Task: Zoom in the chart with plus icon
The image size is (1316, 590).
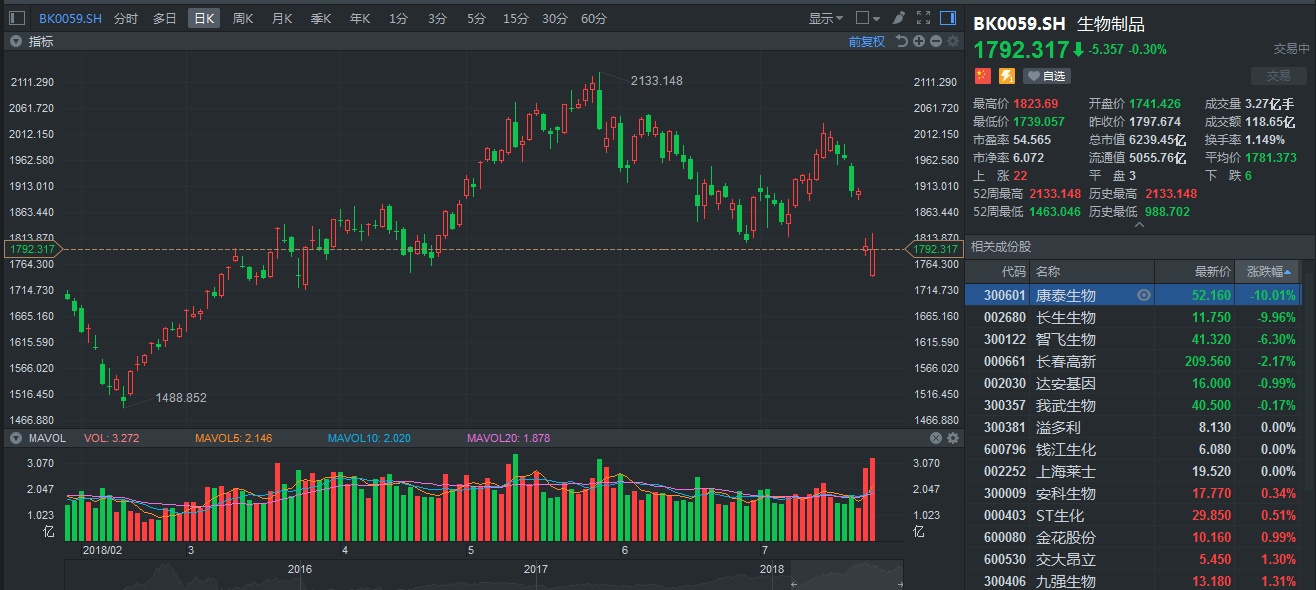Action: click(x=918, y=41)
